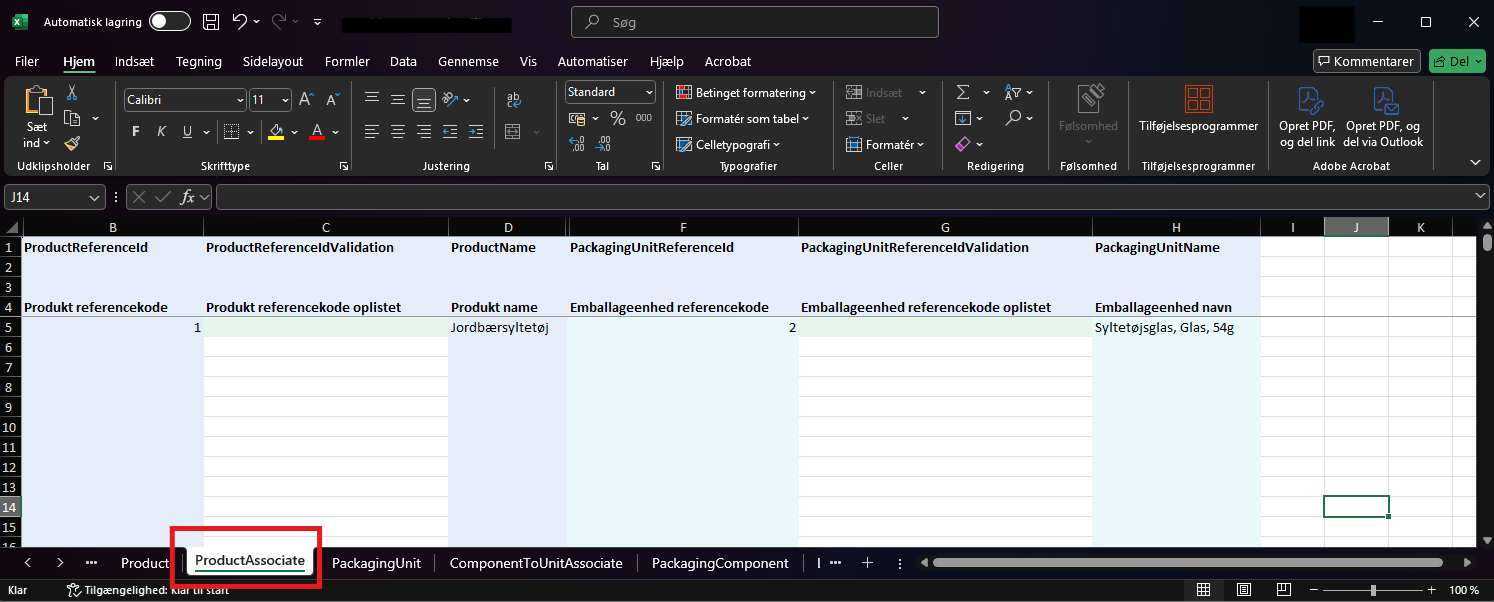Open the Filer menu
Viewport: 1494px width, 602px height.
pyautogui.click(x=27, y=61)
